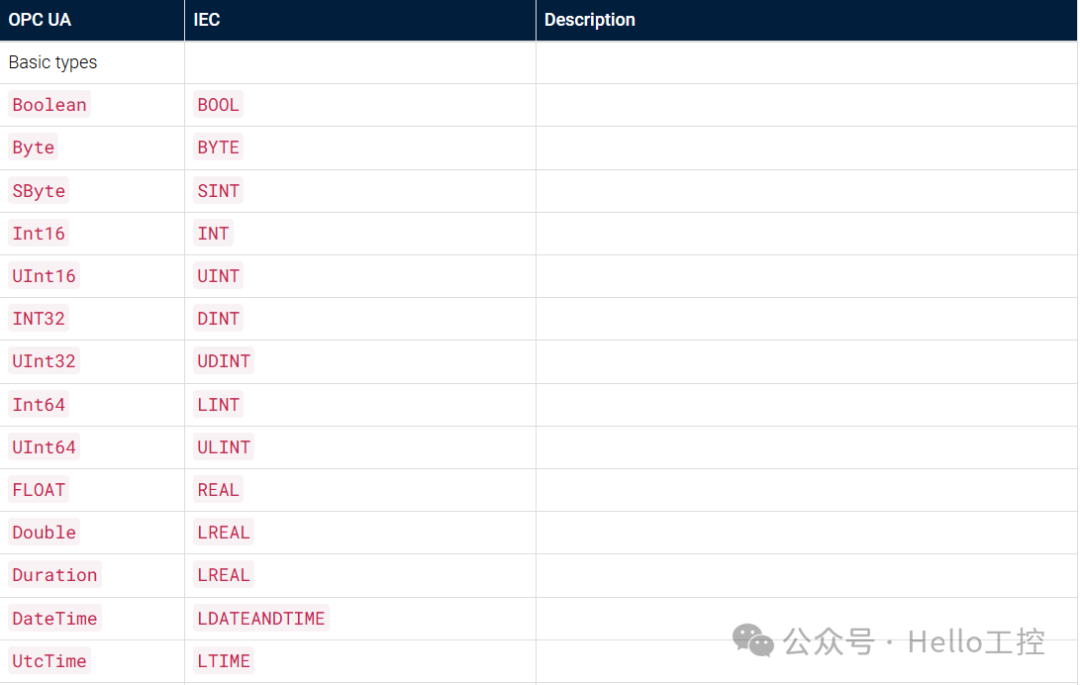Screen dimensions: 1080x685
Task: Select the Duration code label
Action: pyautogui.click(x=55, y=575)
